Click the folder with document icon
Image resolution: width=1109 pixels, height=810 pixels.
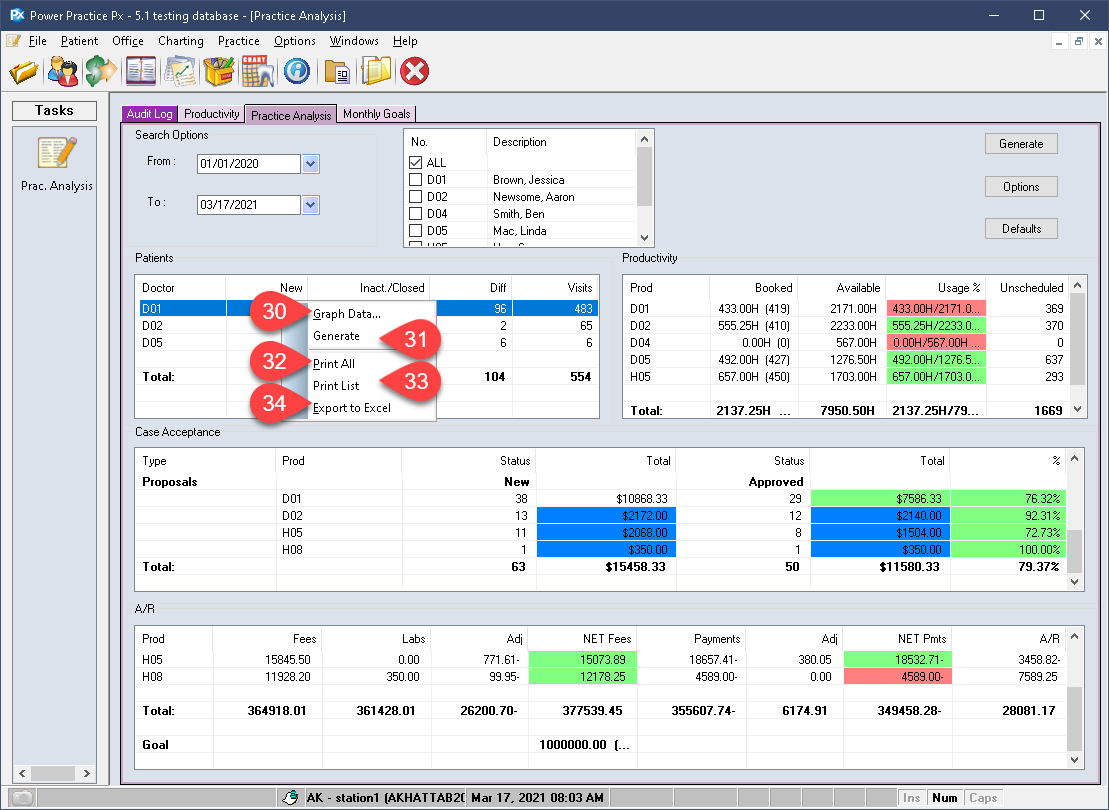click(x=337, y=71)
